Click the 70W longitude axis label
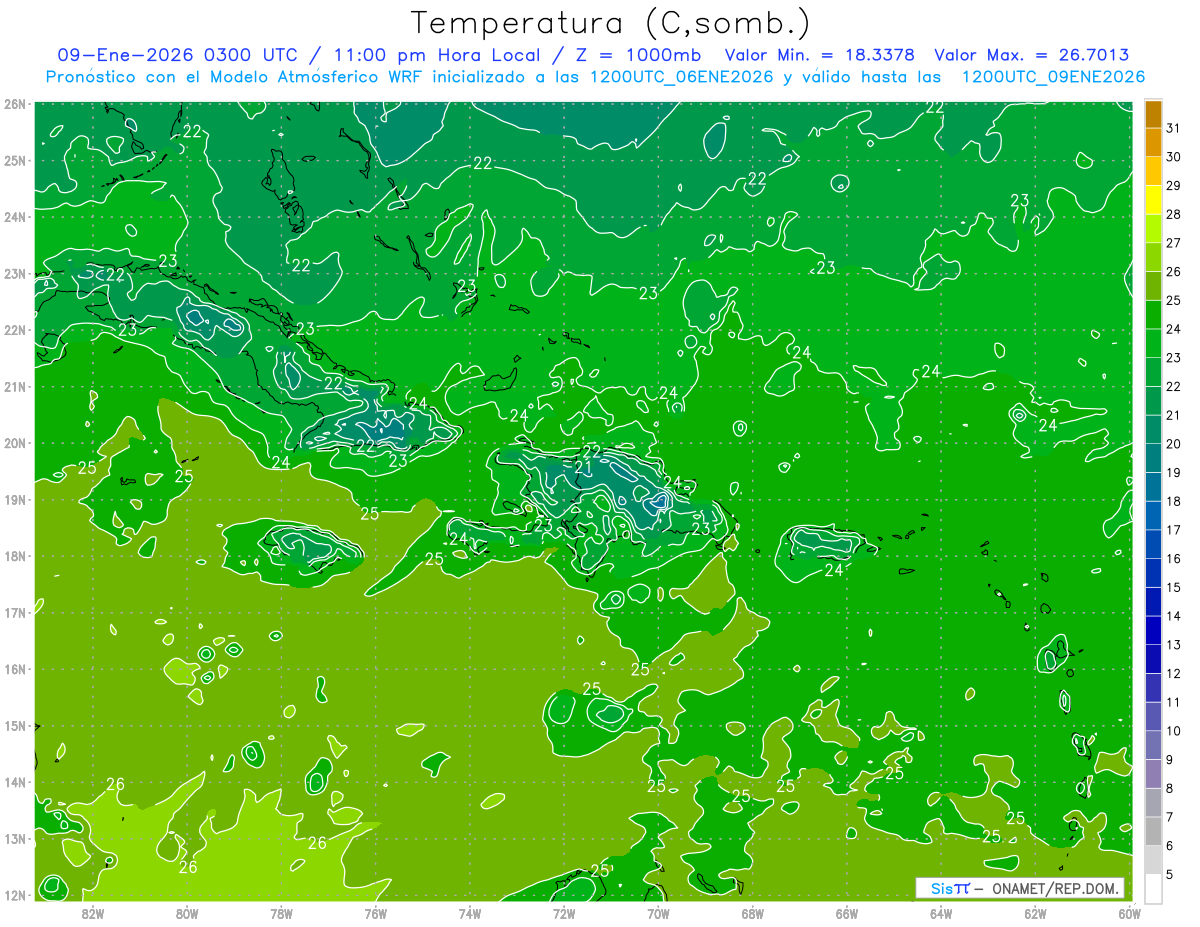 (x=658, y=913)
